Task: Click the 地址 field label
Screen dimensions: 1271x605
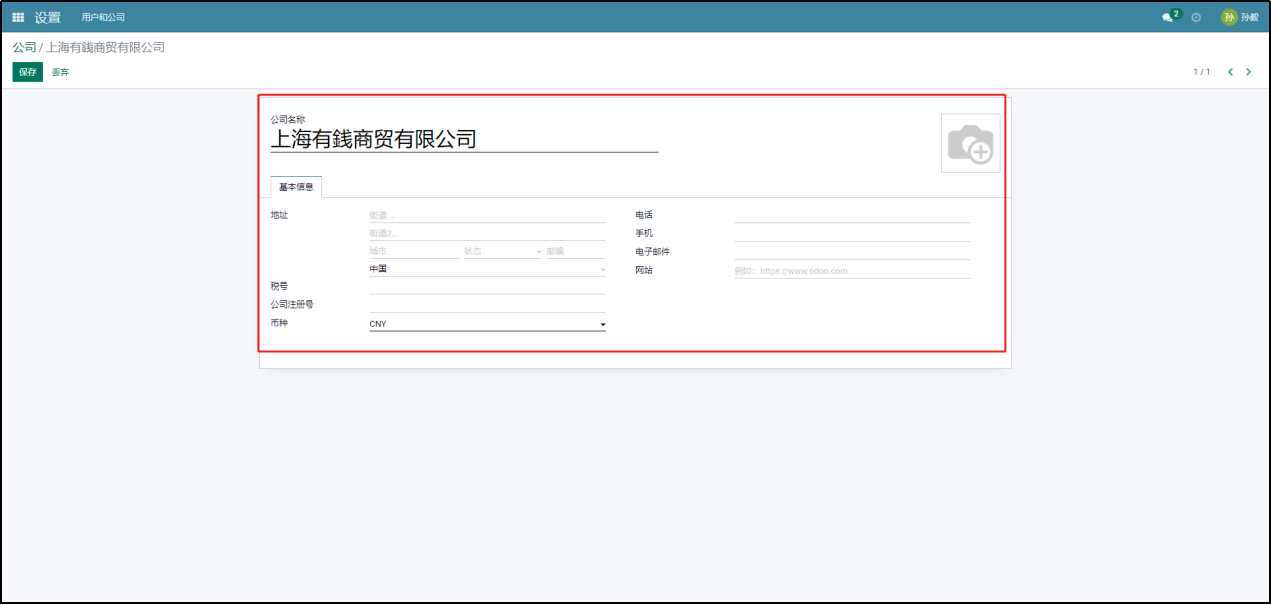Action: tap(279, 215)
